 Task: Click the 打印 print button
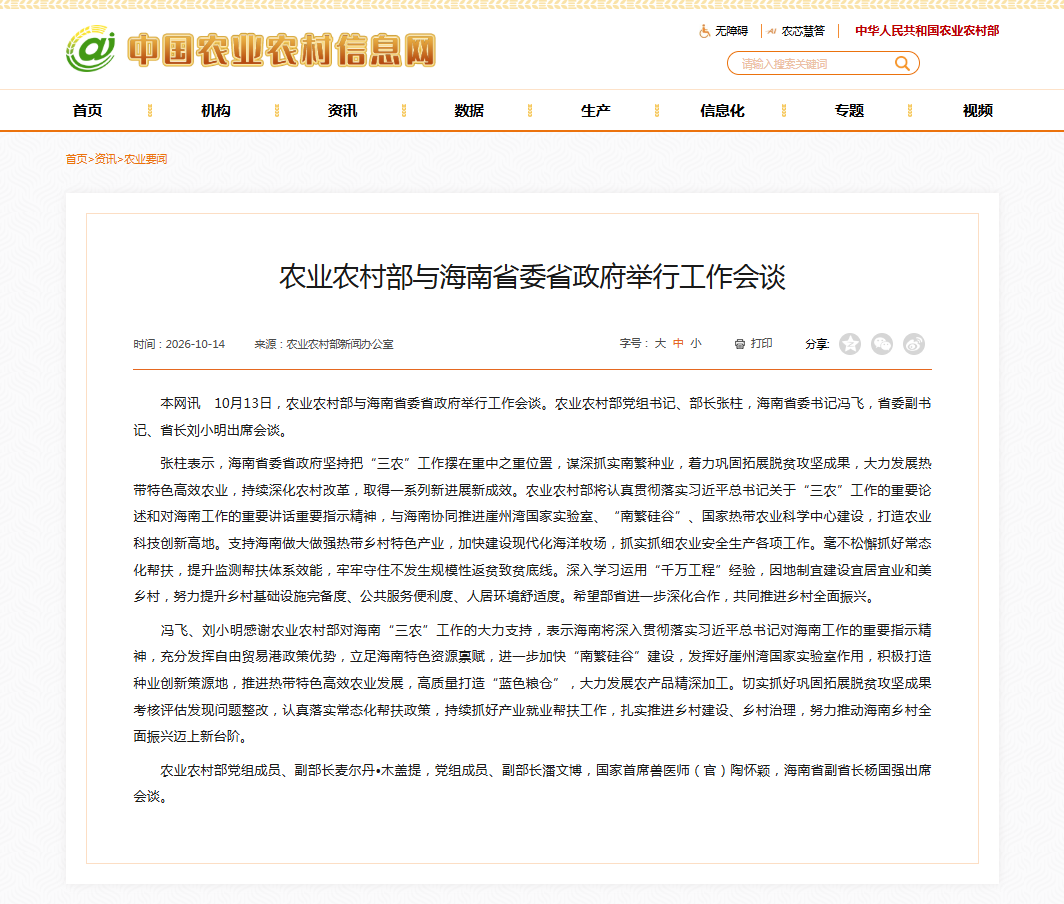click(761, 343)
